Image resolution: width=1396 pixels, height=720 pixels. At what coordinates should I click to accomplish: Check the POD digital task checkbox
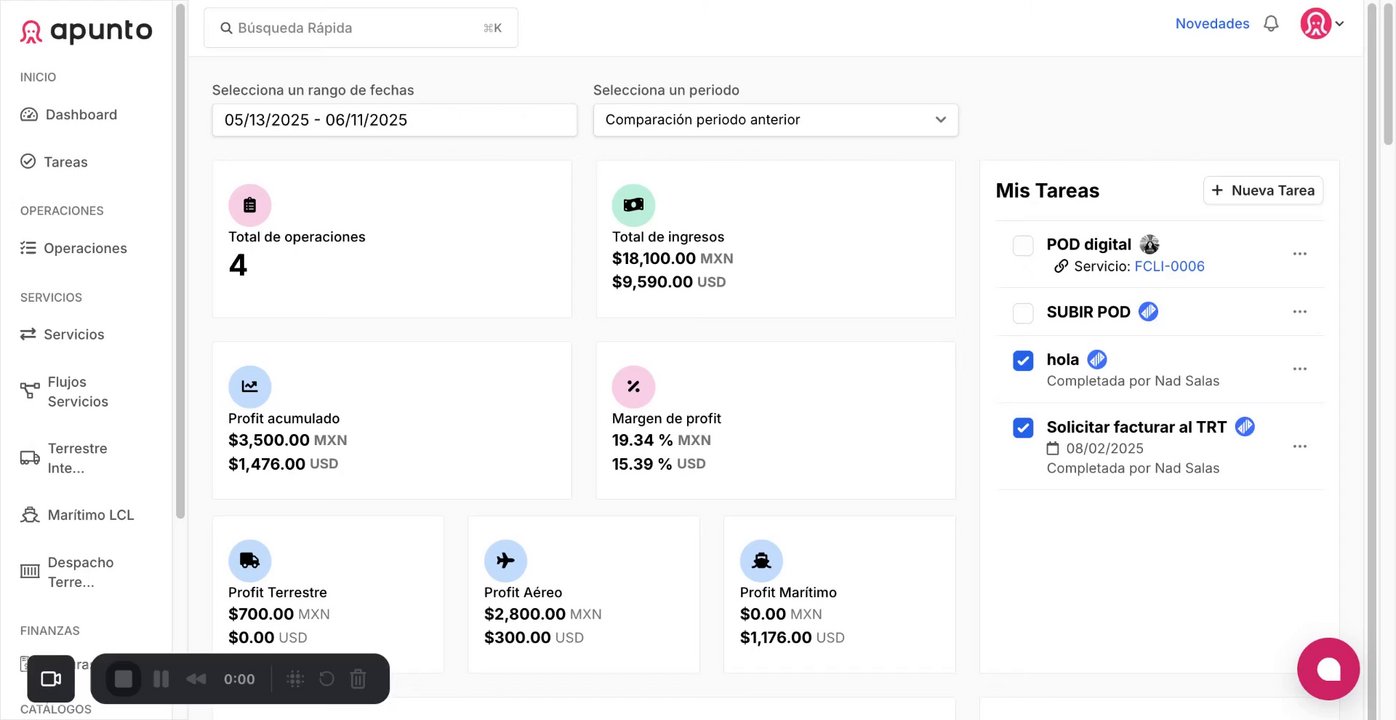(x=1023, y=246)
